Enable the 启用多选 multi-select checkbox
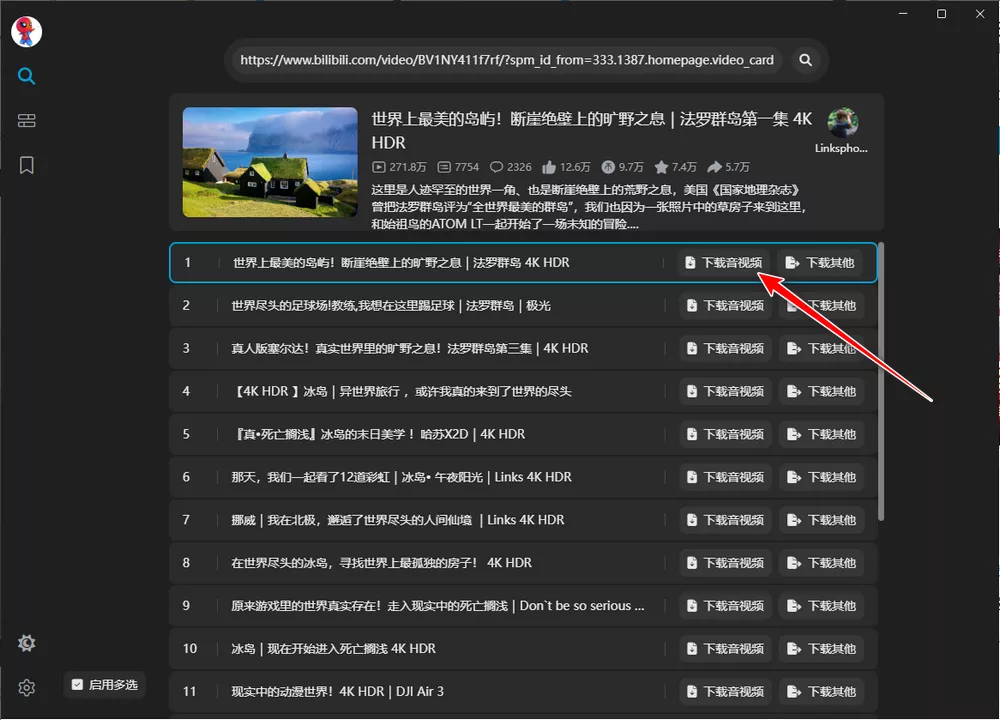Screen dimensions: 1000x720 [x=77, y=685]
